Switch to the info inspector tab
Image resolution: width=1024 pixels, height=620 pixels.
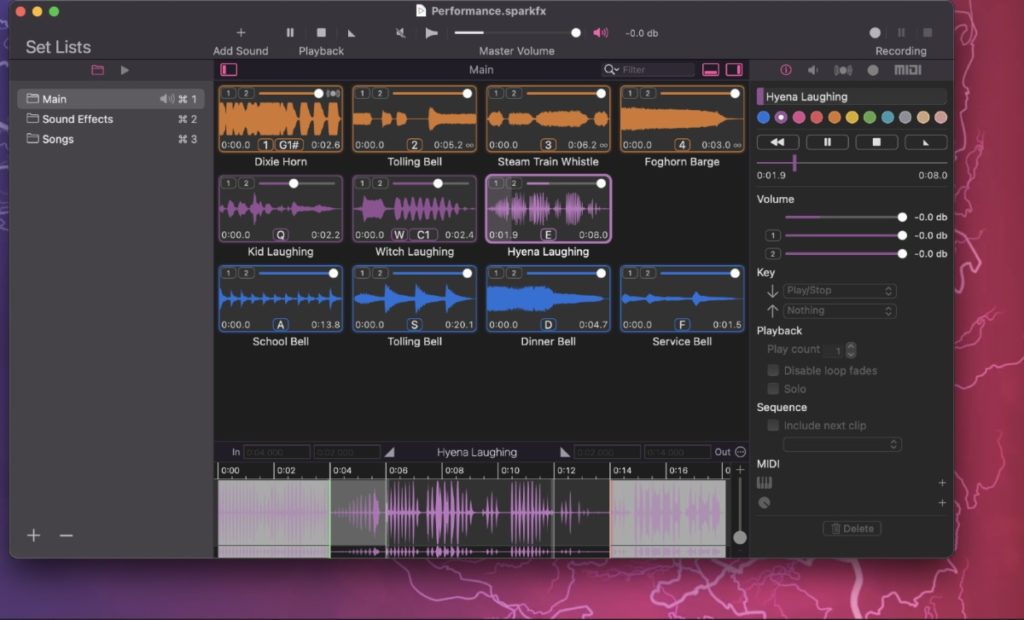(x=785, y=70)
